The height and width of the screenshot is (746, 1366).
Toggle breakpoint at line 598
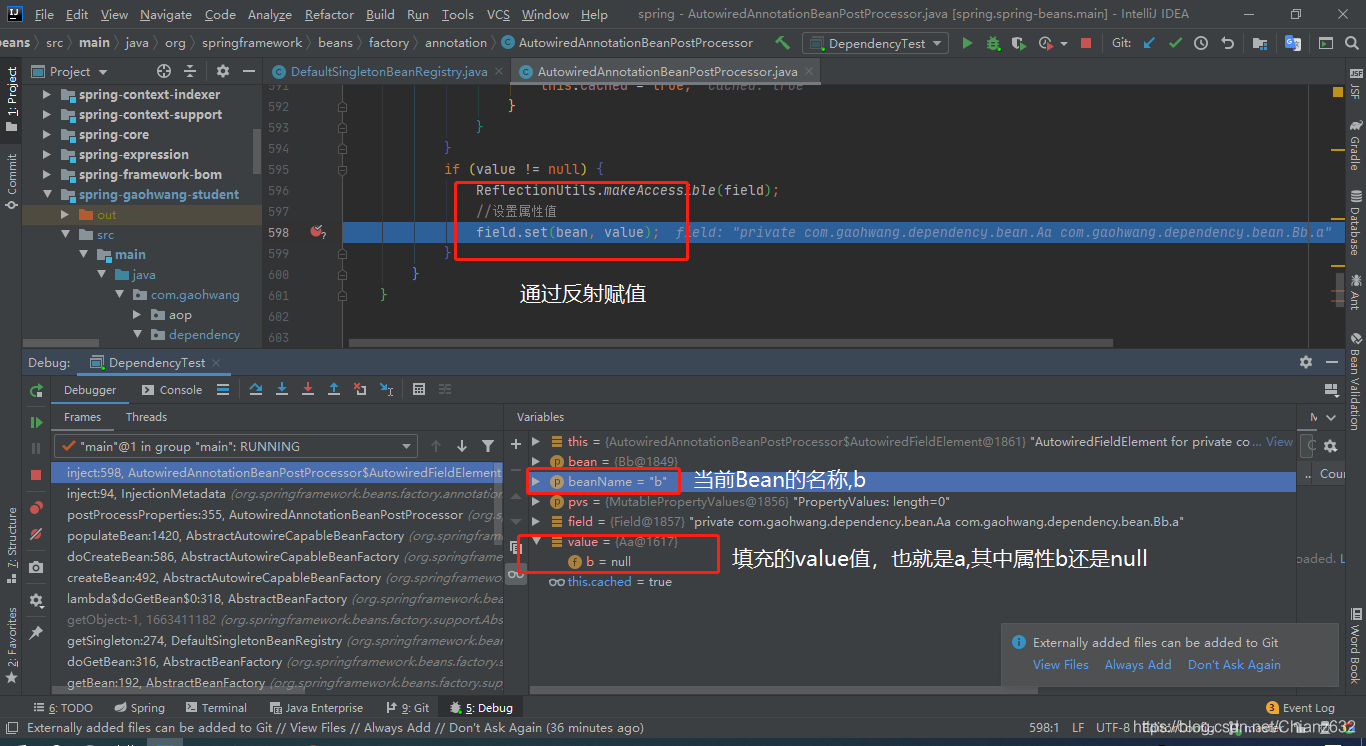pos(318,232)
